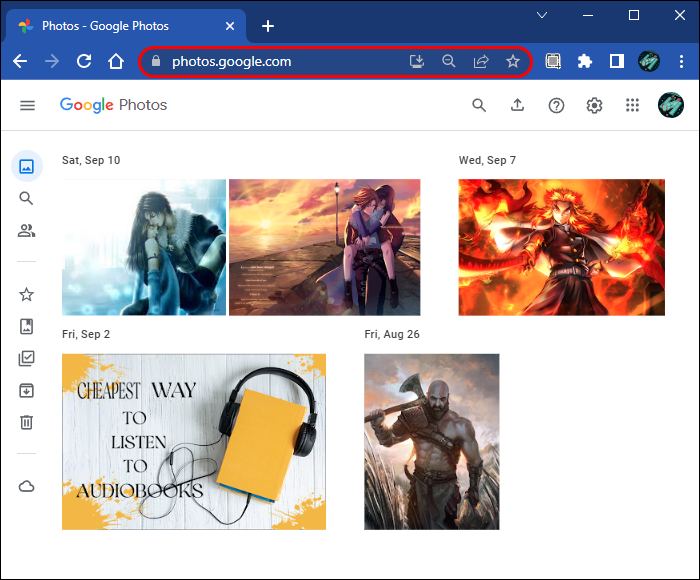The image size is (700, 580).
Task: Open Sharing people icon in sidebar
Action: pyautogui.click(x=26, y=230)
